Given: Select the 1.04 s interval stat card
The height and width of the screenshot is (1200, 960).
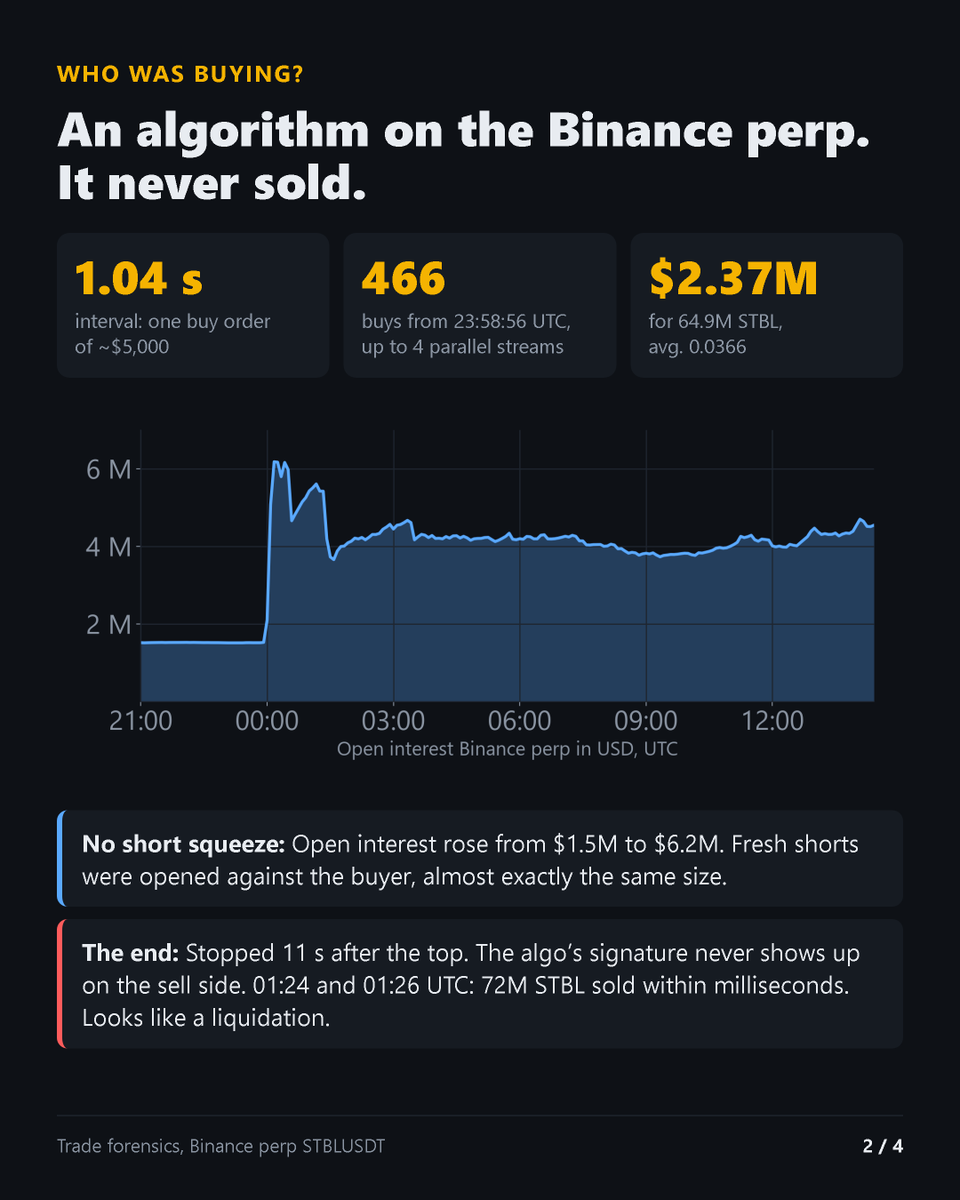Looking at the screenshot, I should pyautogui.click(x=193, y=305).
